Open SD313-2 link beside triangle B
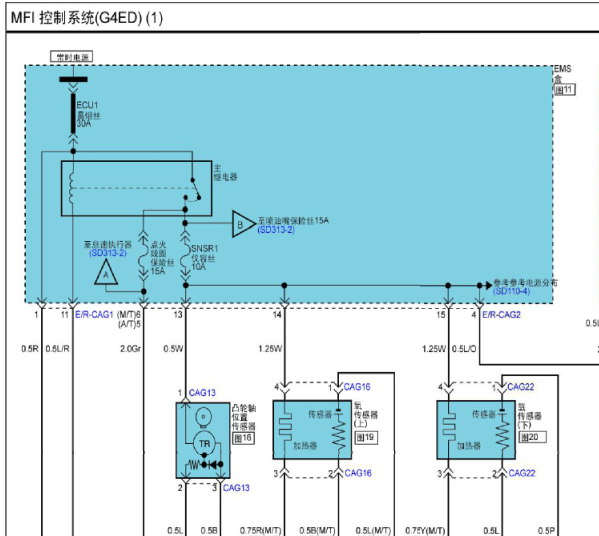This screenshot has height=536, width=599. coord(276,230)
